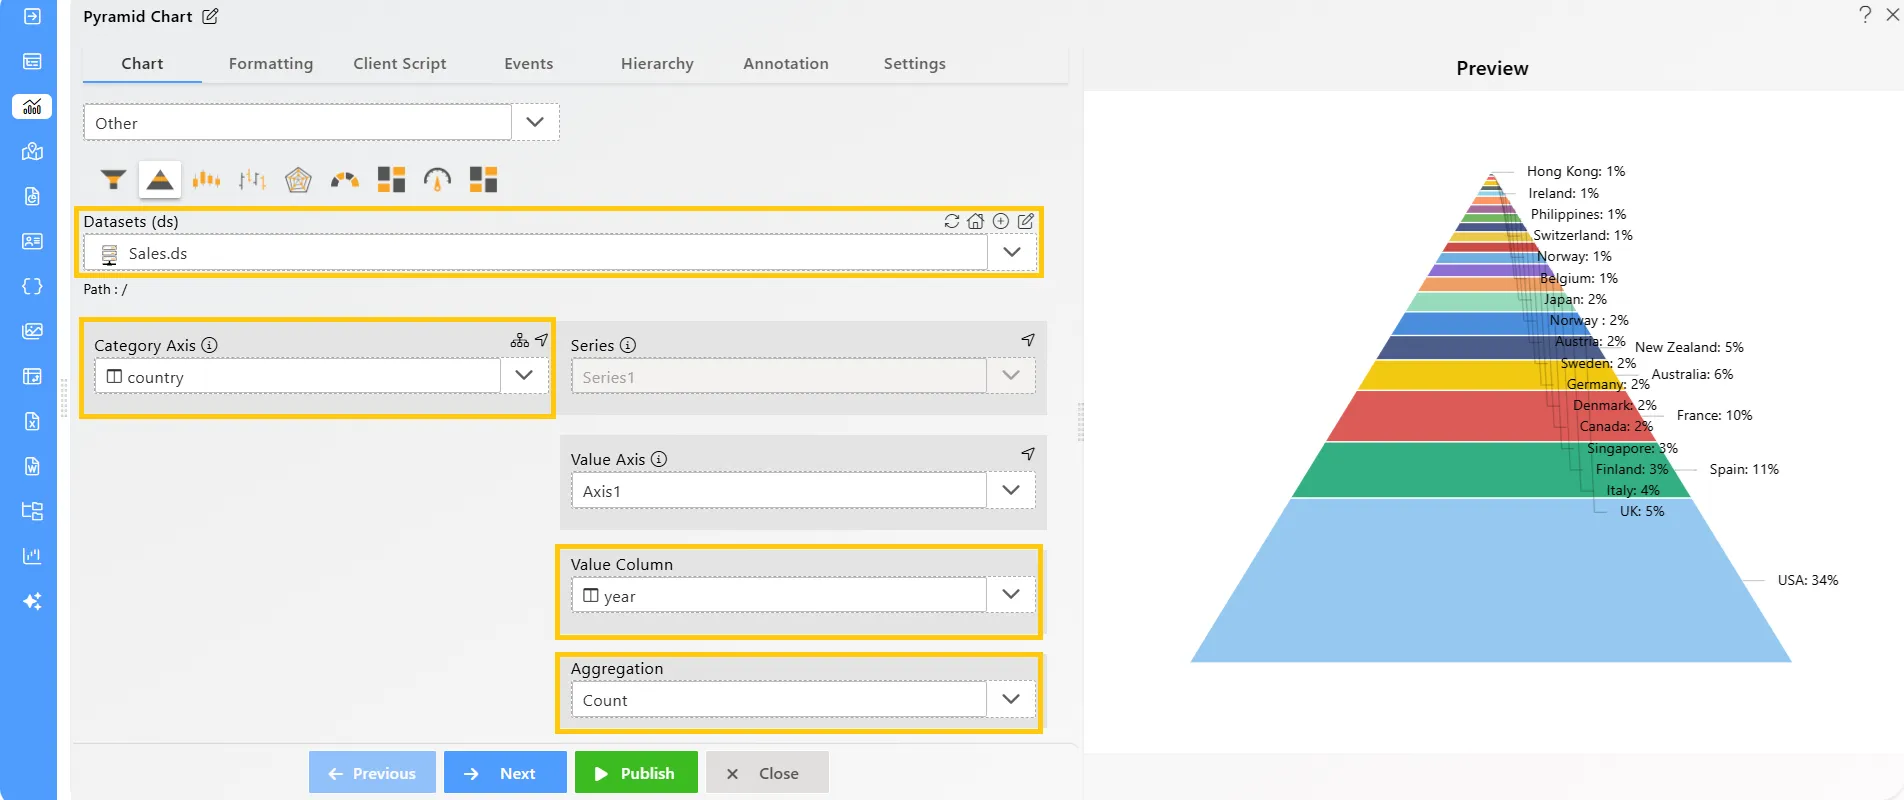Open the hierarchy icon on Category Axis
Image resolution: width=1904 pixels, height=800 pixels.
pos(519,340)
